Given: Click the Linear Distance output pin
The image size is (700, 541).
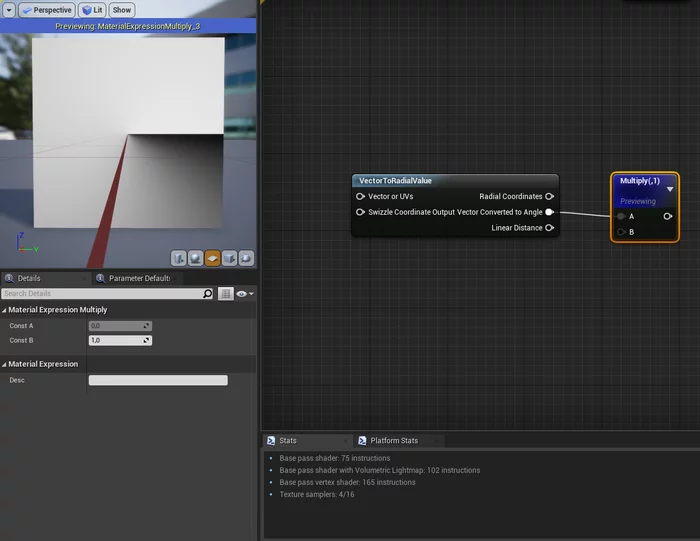Looking at the screenshot, I should pos(550,228).
